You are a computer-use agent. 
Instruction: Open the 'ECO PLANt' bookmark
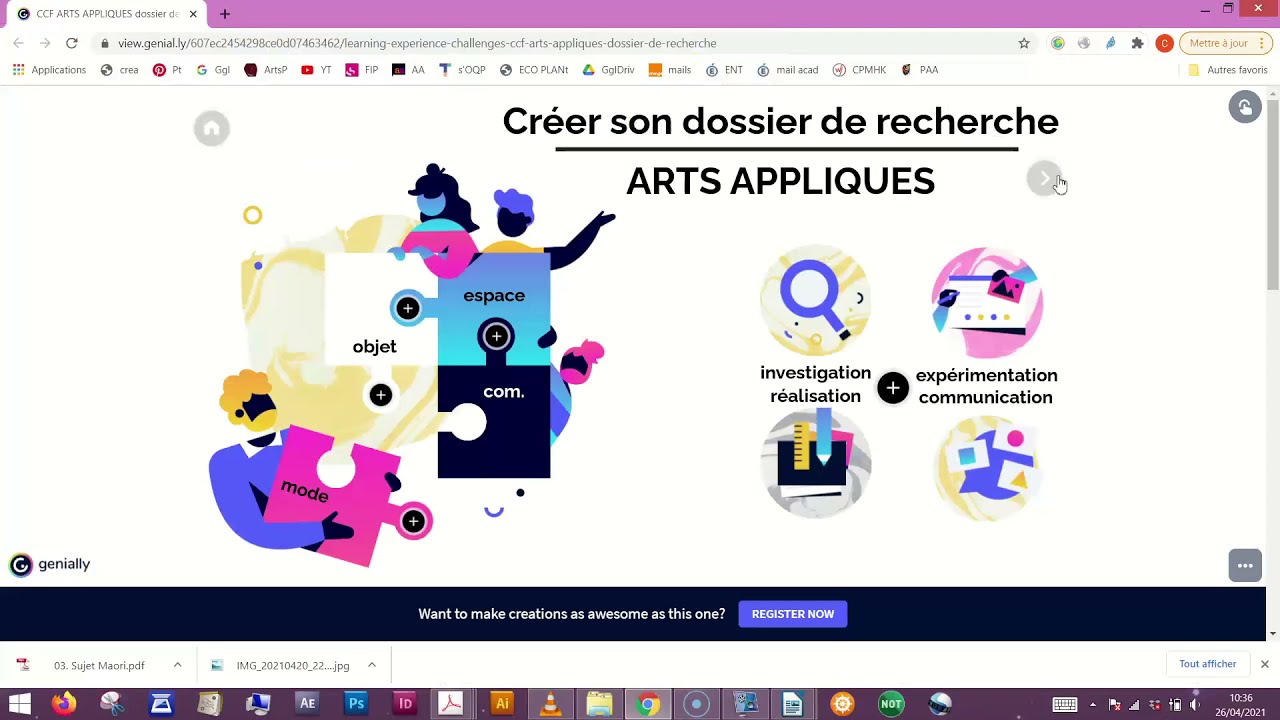[x=534, y=70]
